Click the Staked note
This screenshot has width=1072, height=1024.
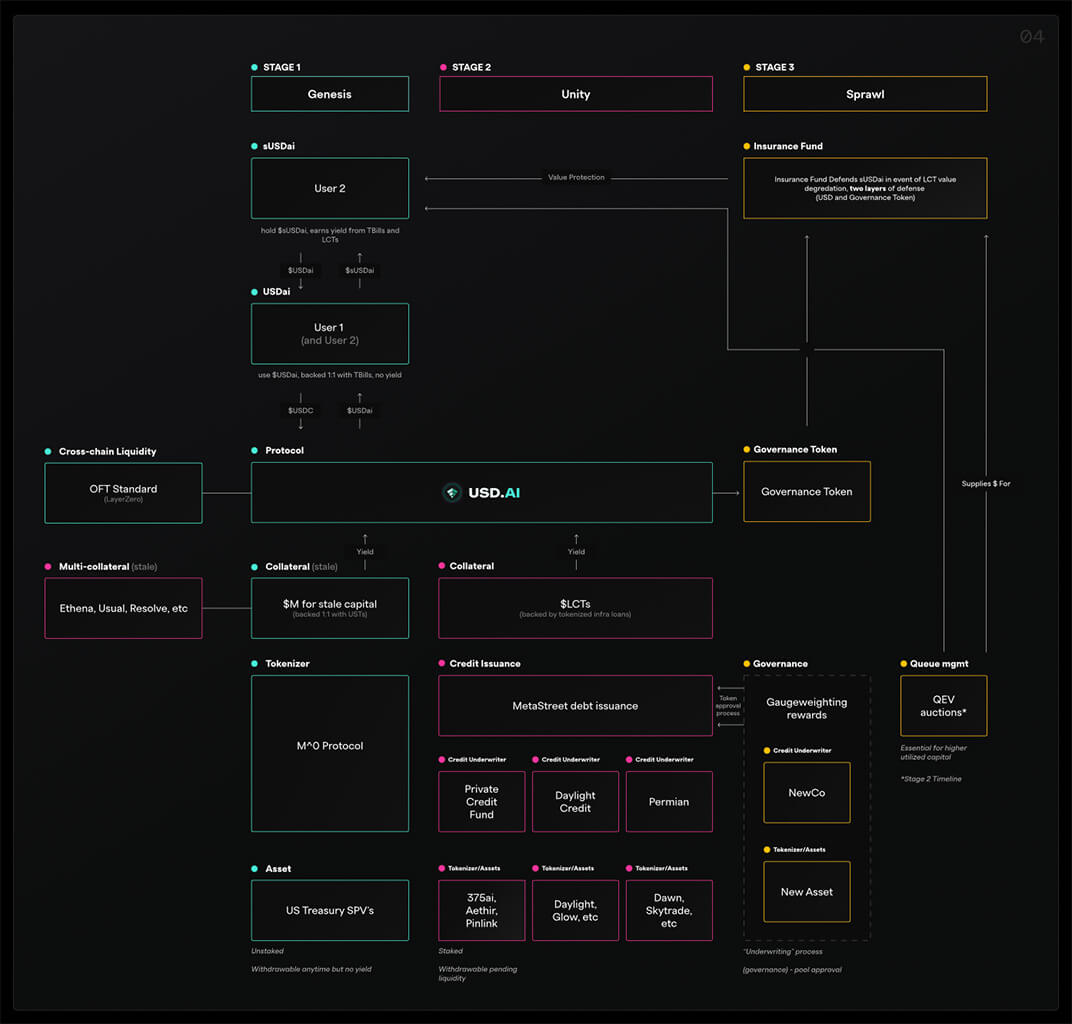451,951
